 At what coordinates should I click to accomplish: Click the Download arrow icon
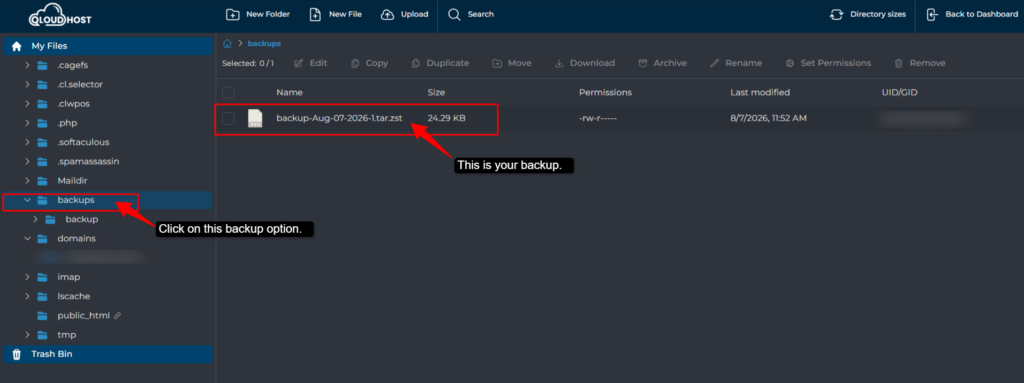pos(559,63)
